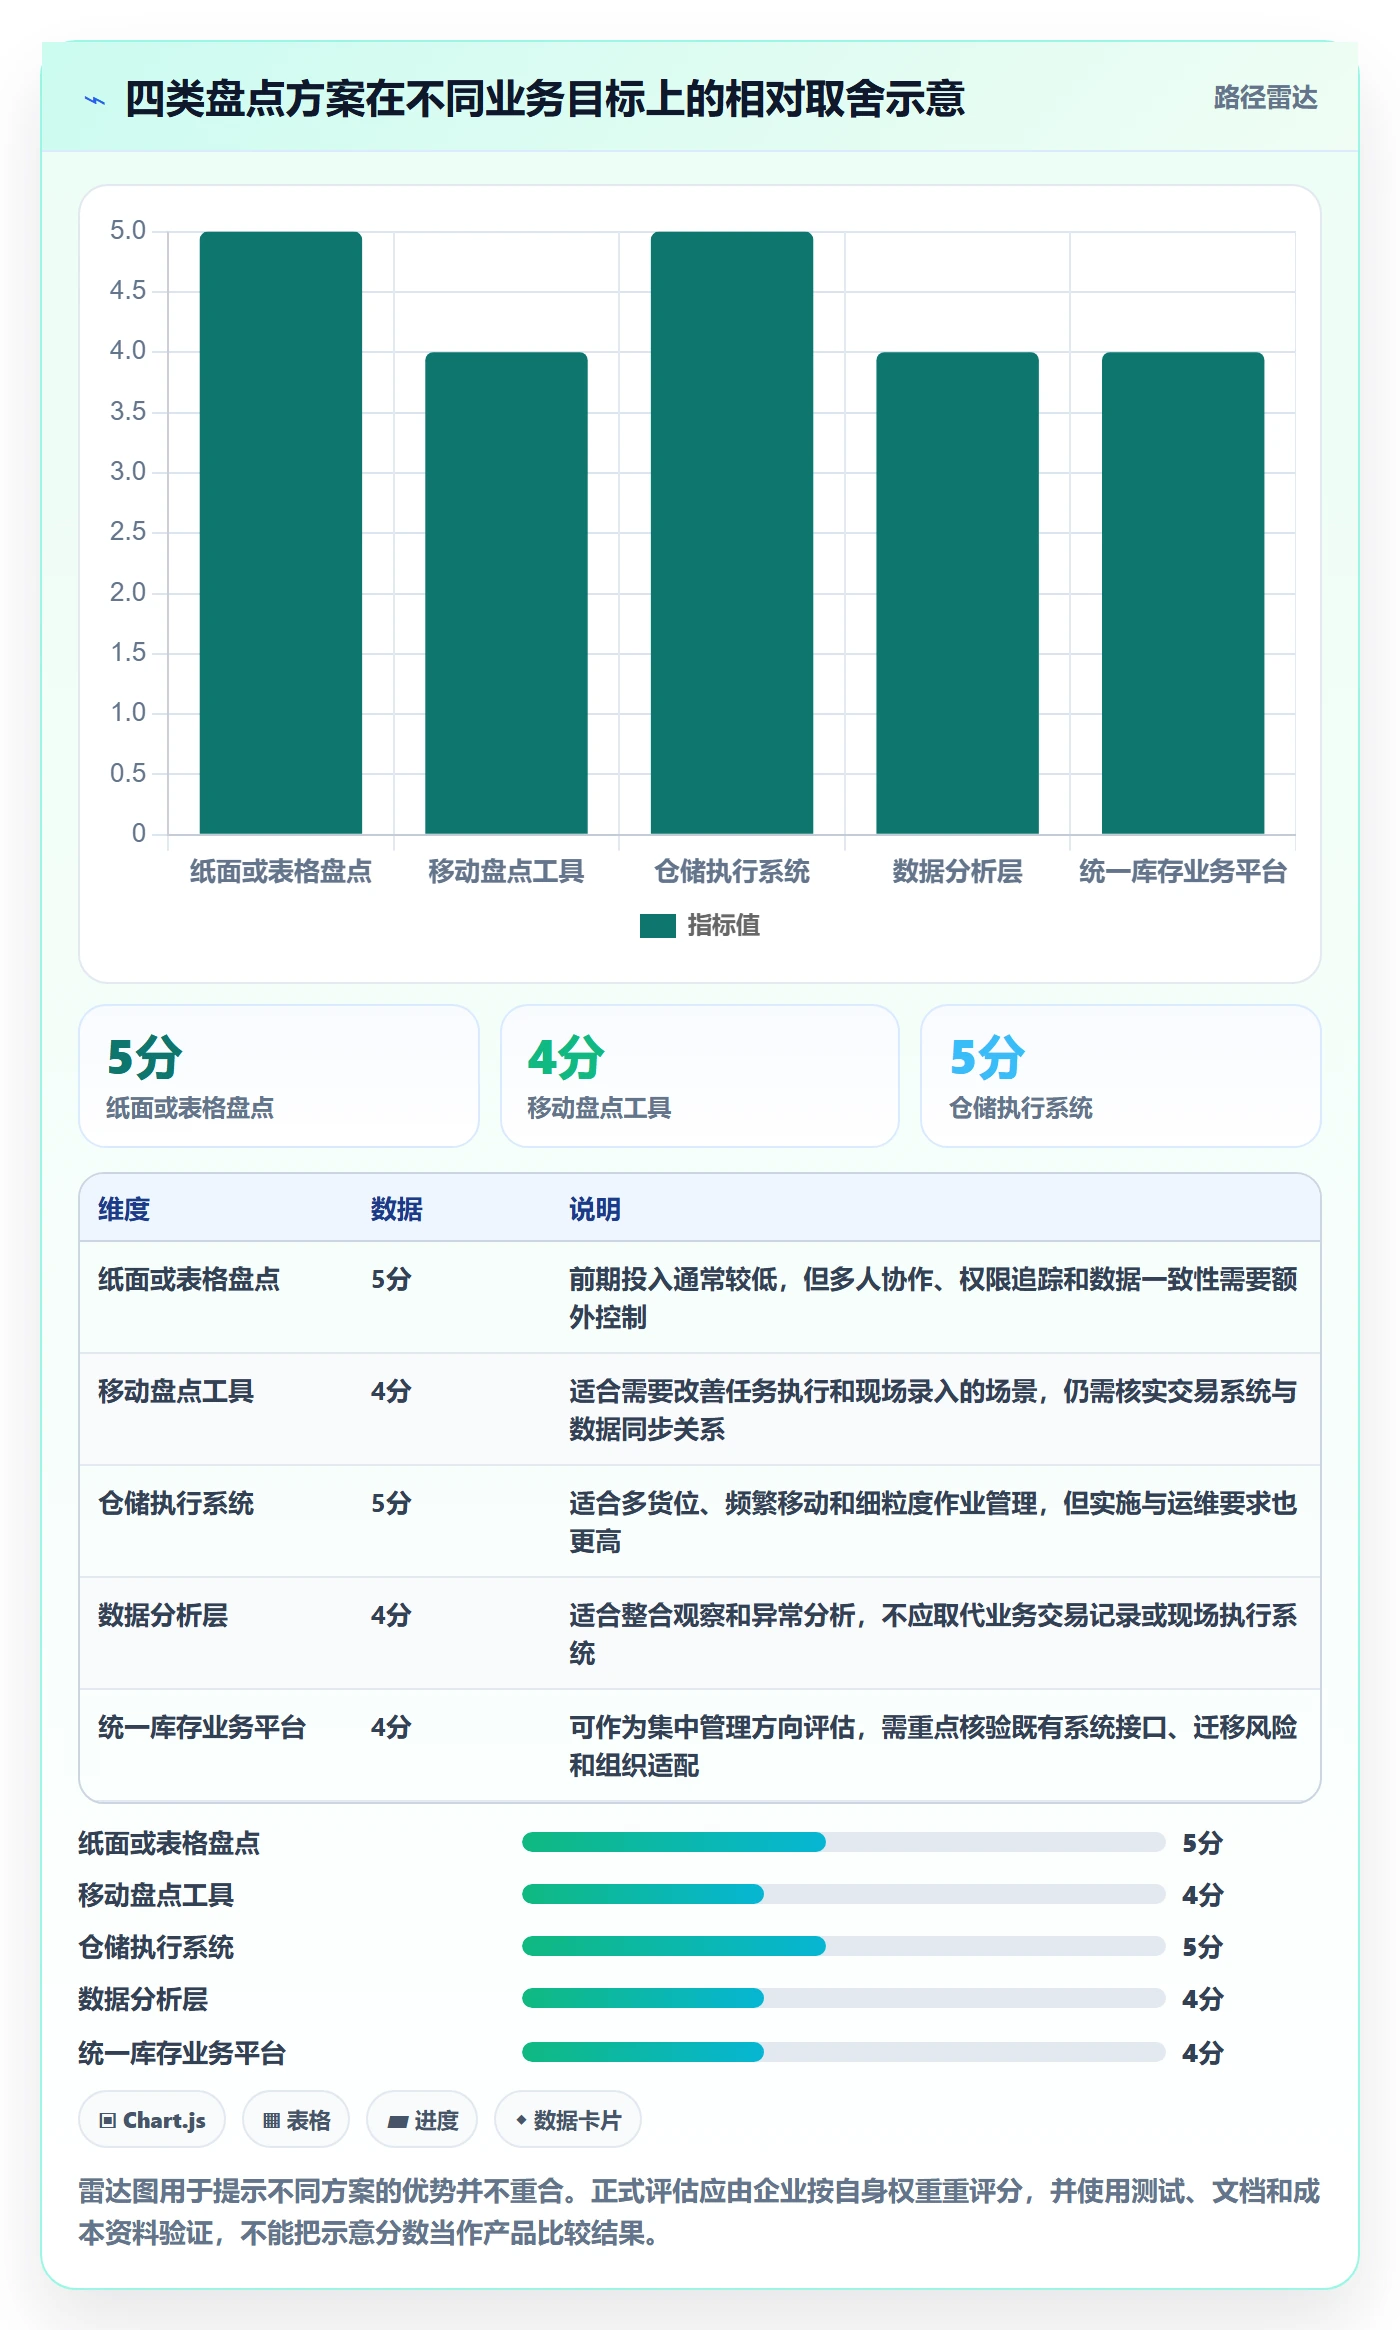Toggle the 指标值 legend color swatch
1400x2330 pixels.
pos(658,926)
